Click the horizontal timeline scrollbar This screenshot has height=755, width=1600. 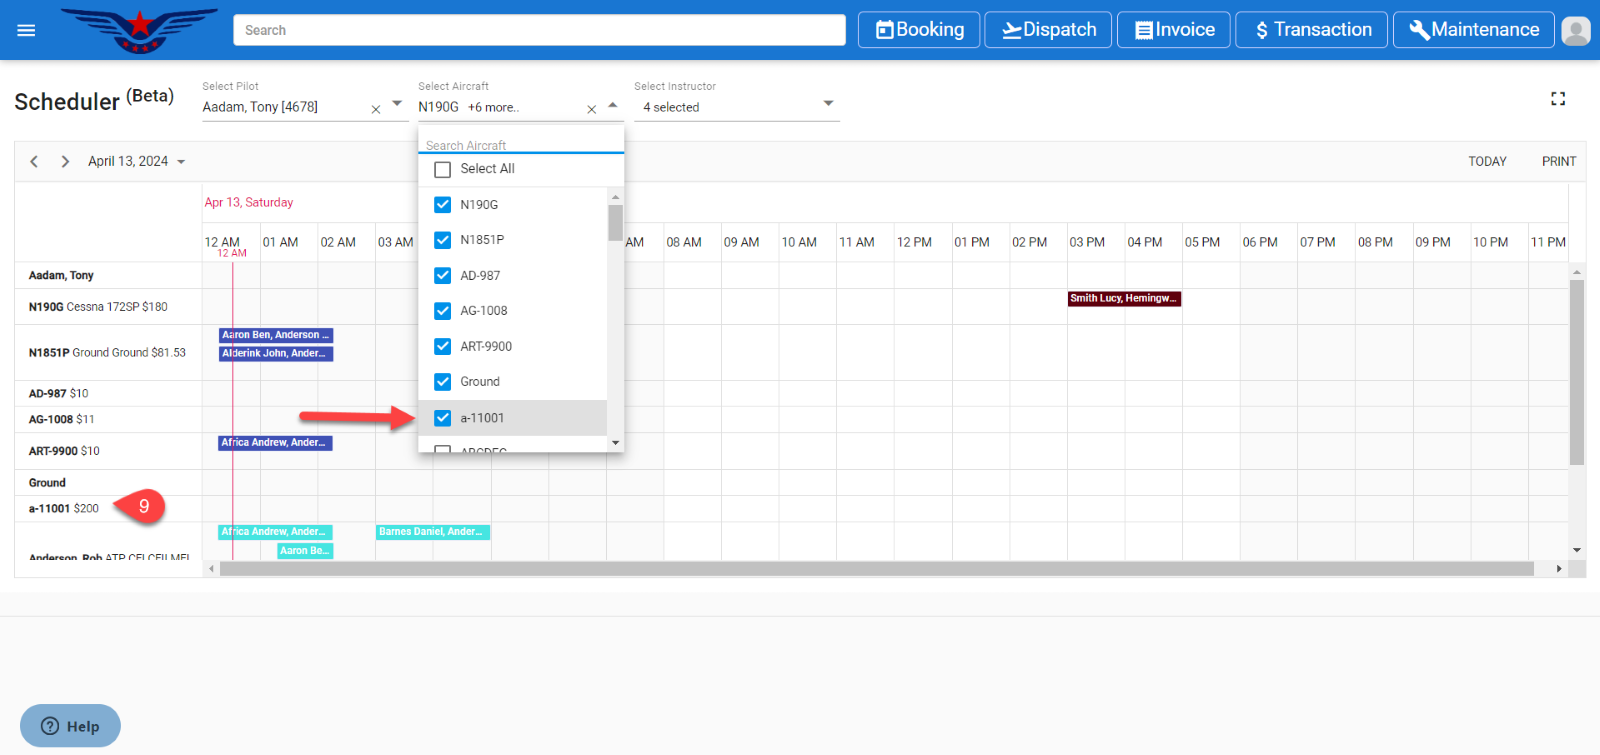[876, 569]
